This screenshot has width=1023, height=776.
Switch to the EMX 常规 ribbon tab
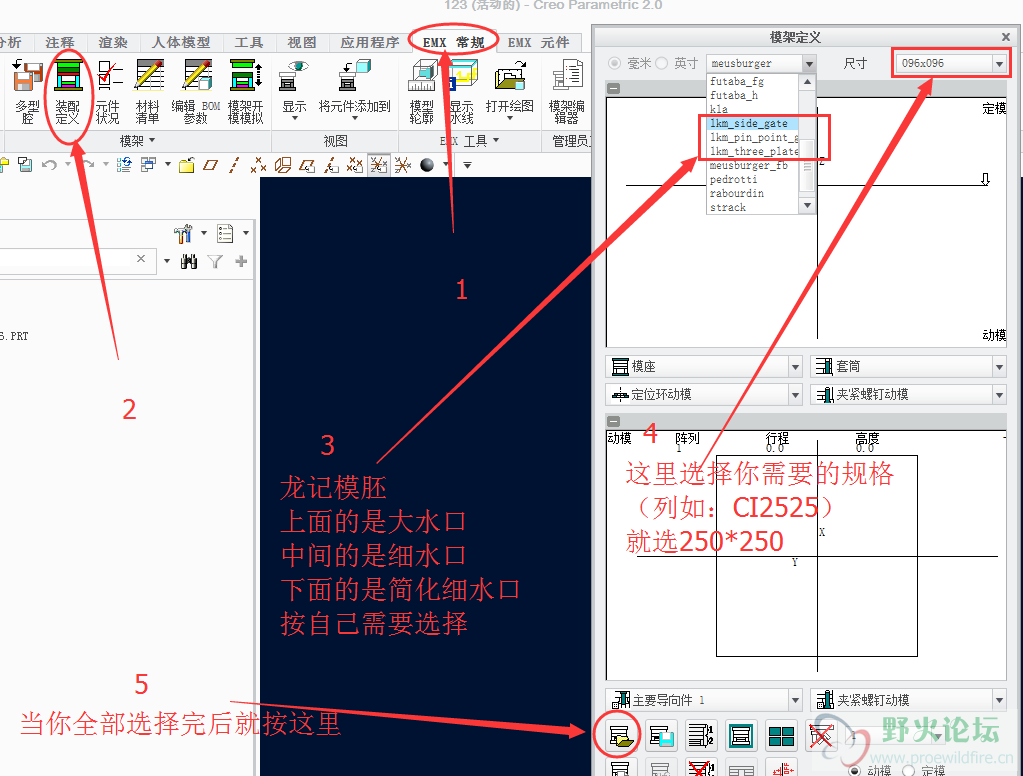453,42
